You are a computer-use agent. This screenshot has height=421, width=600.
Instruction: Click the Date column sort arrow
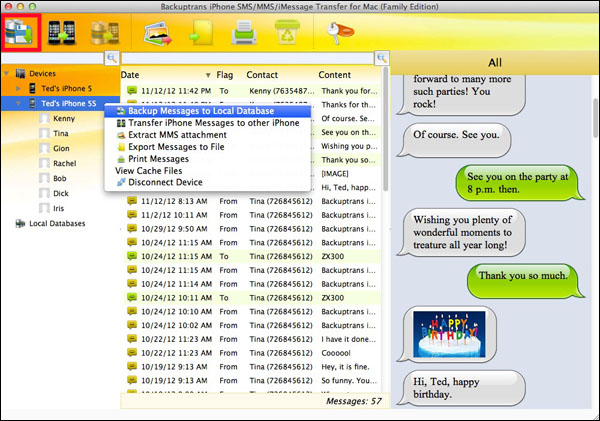(208, 75)
